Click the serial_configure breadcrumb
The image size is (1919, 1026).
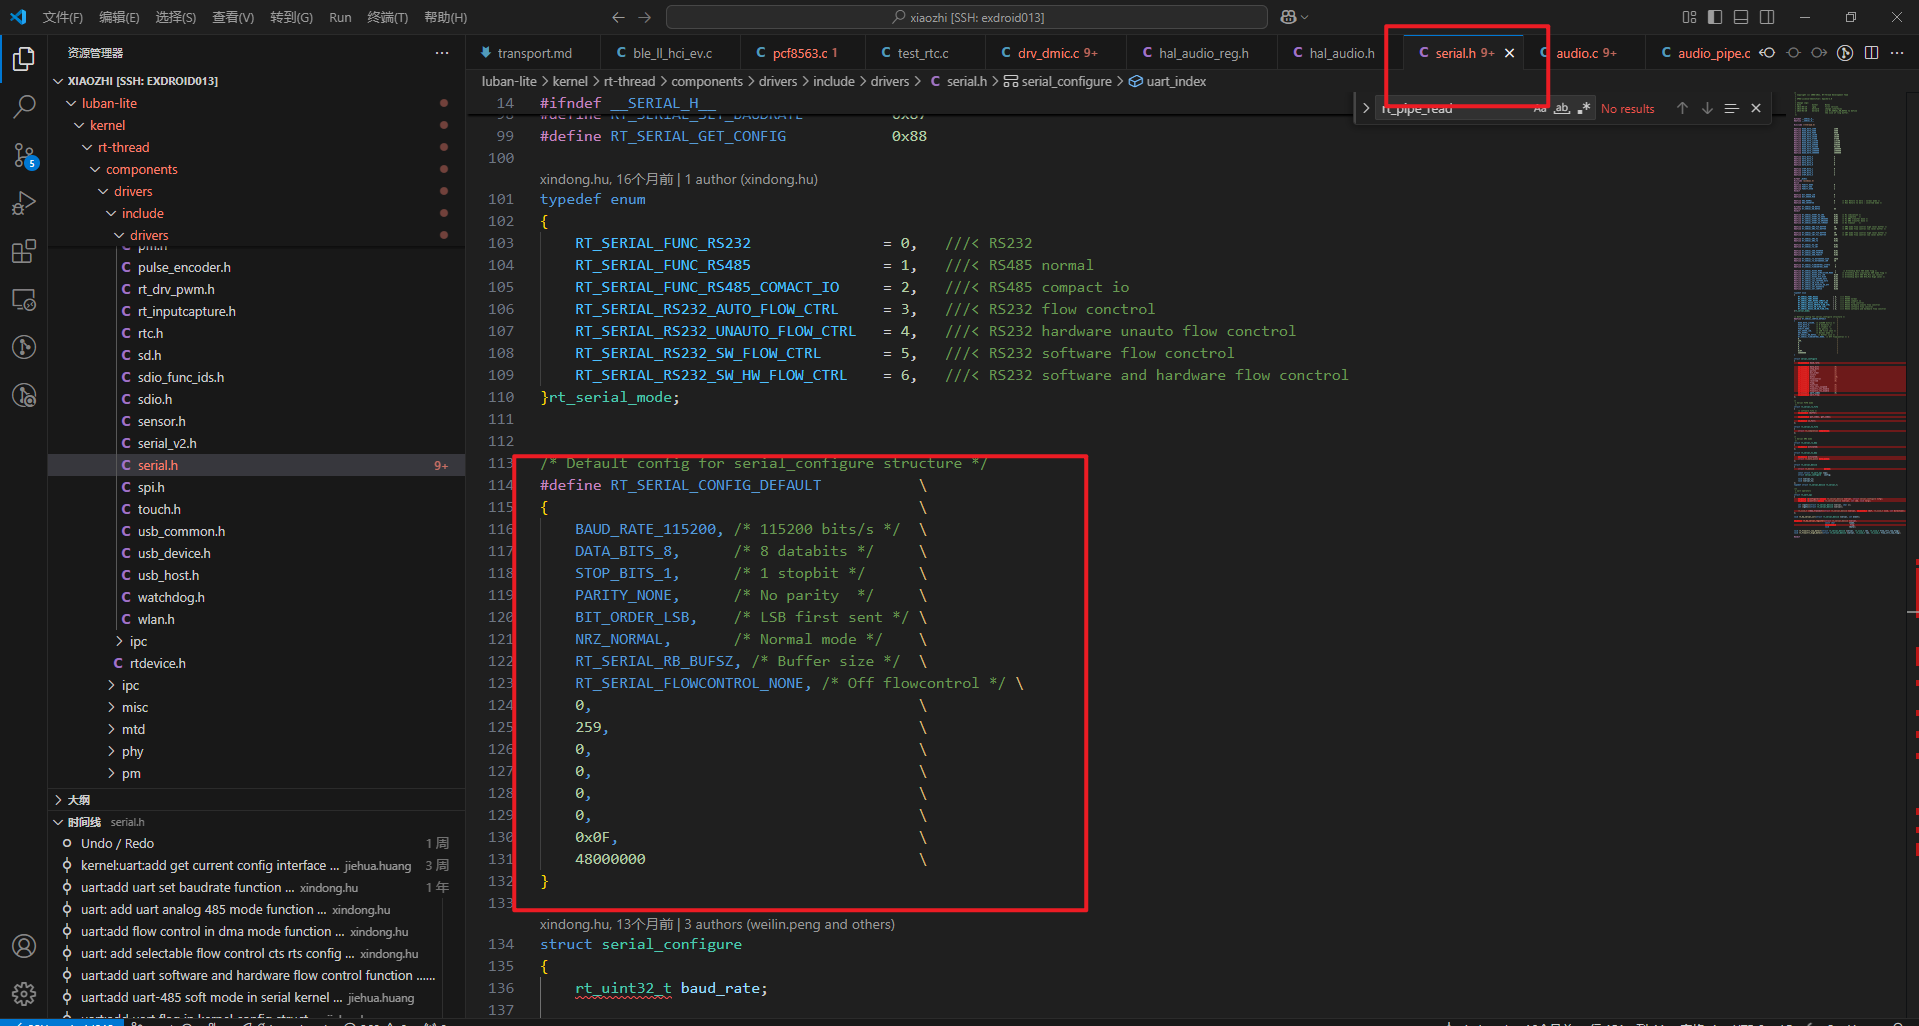[1066, 81]
